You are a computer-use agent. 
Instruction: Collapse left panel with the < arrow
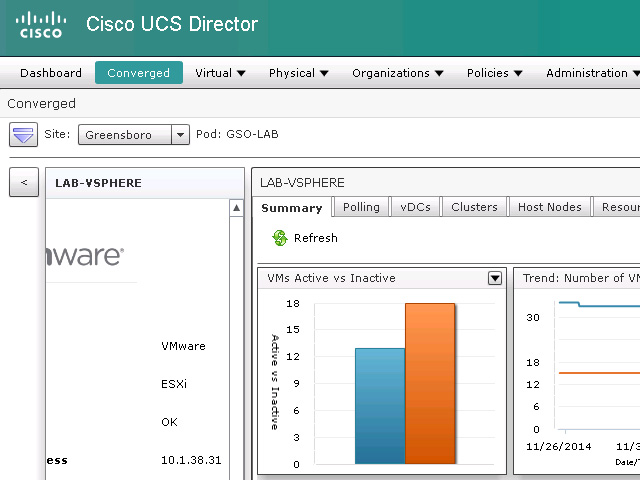pos(24,183)
